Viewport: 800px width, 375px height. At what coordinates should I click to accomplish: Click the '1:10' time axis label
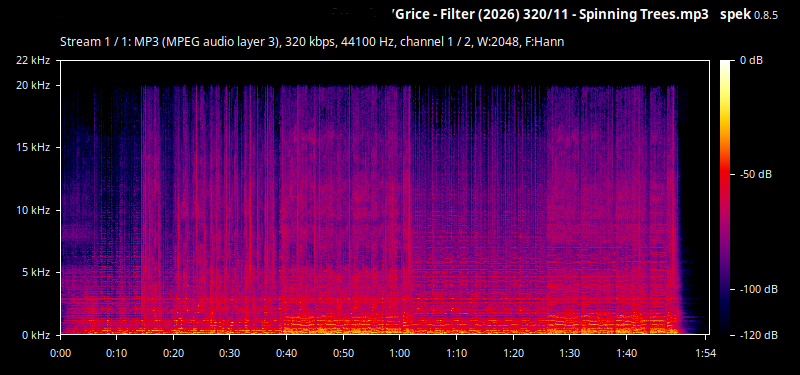coord(456,353)
